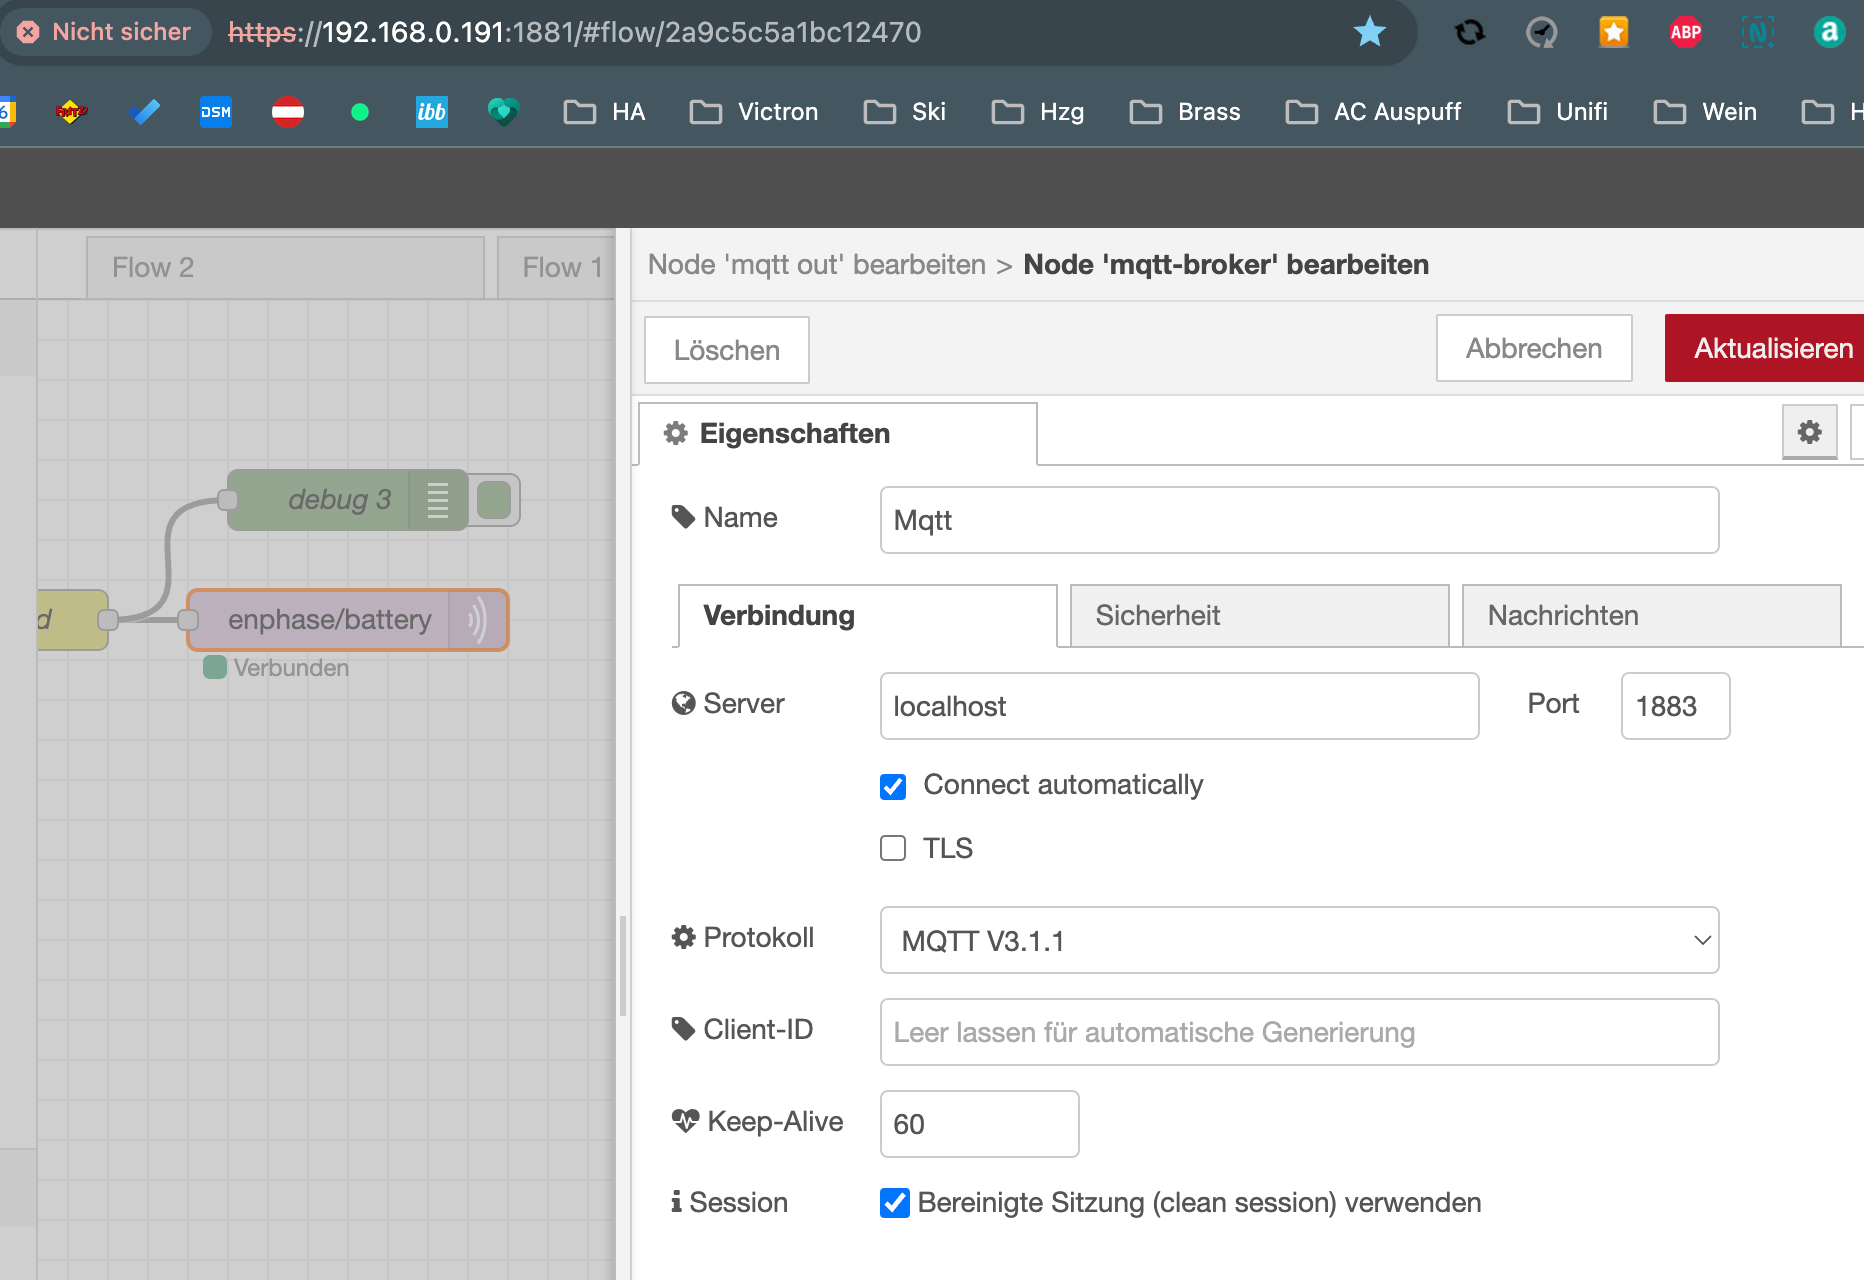
Task: Open the Brass bookmarks folder
Action: (1185, 112)
